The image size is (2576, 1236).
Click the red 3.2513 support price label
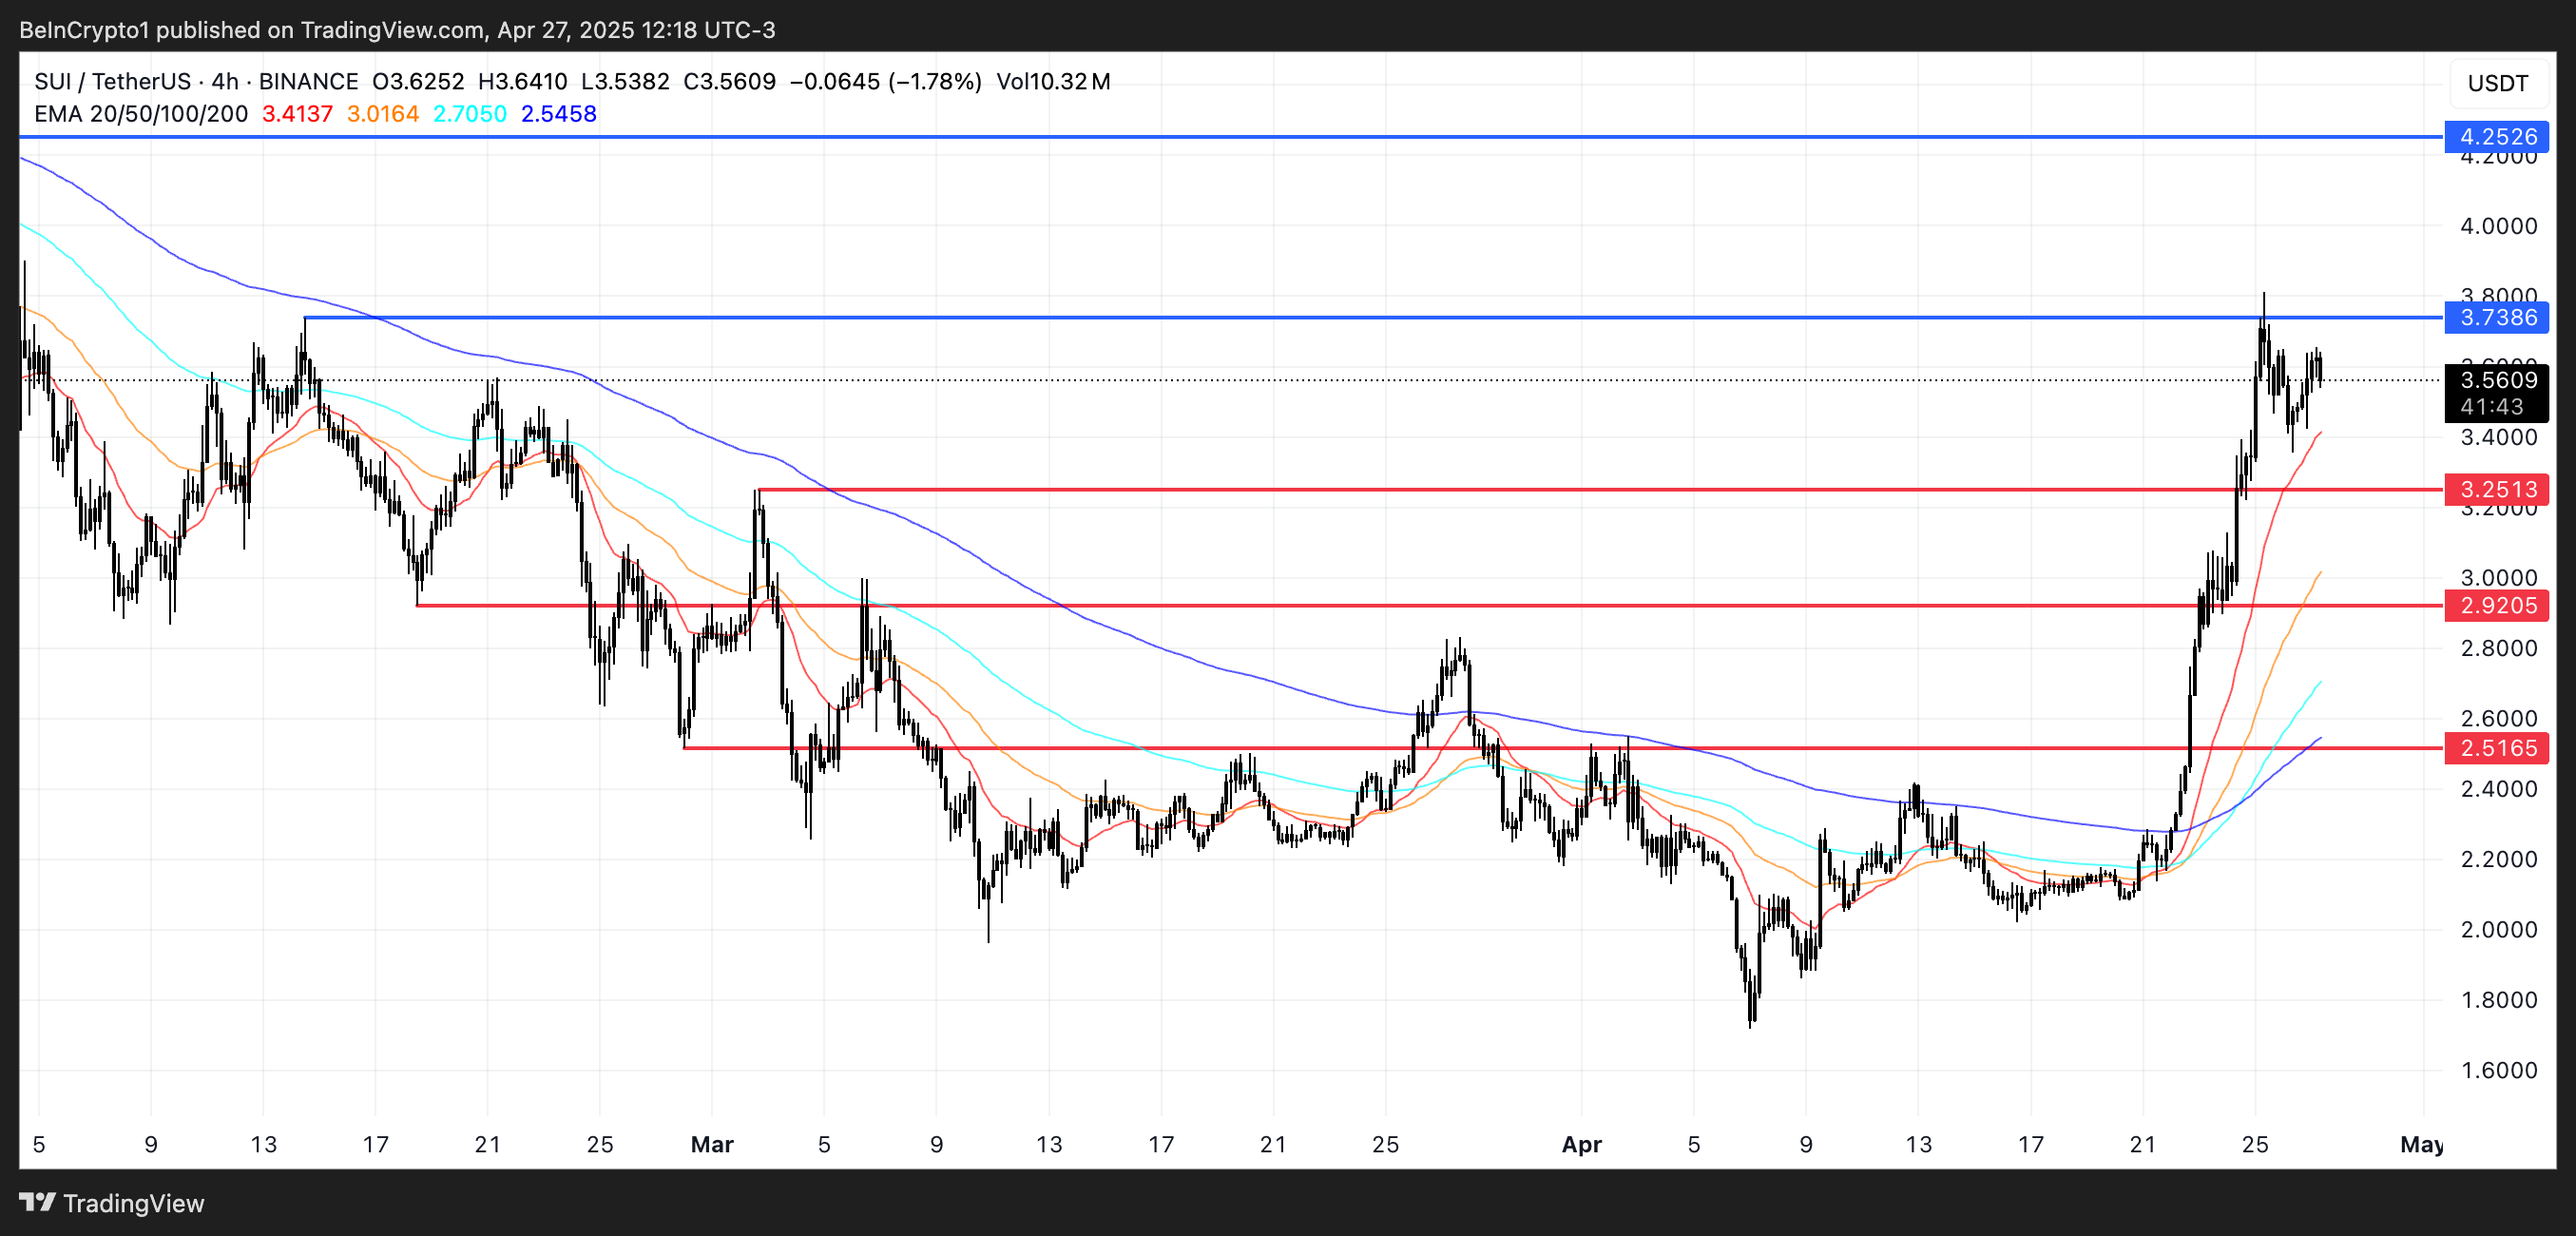[2497, 489]
